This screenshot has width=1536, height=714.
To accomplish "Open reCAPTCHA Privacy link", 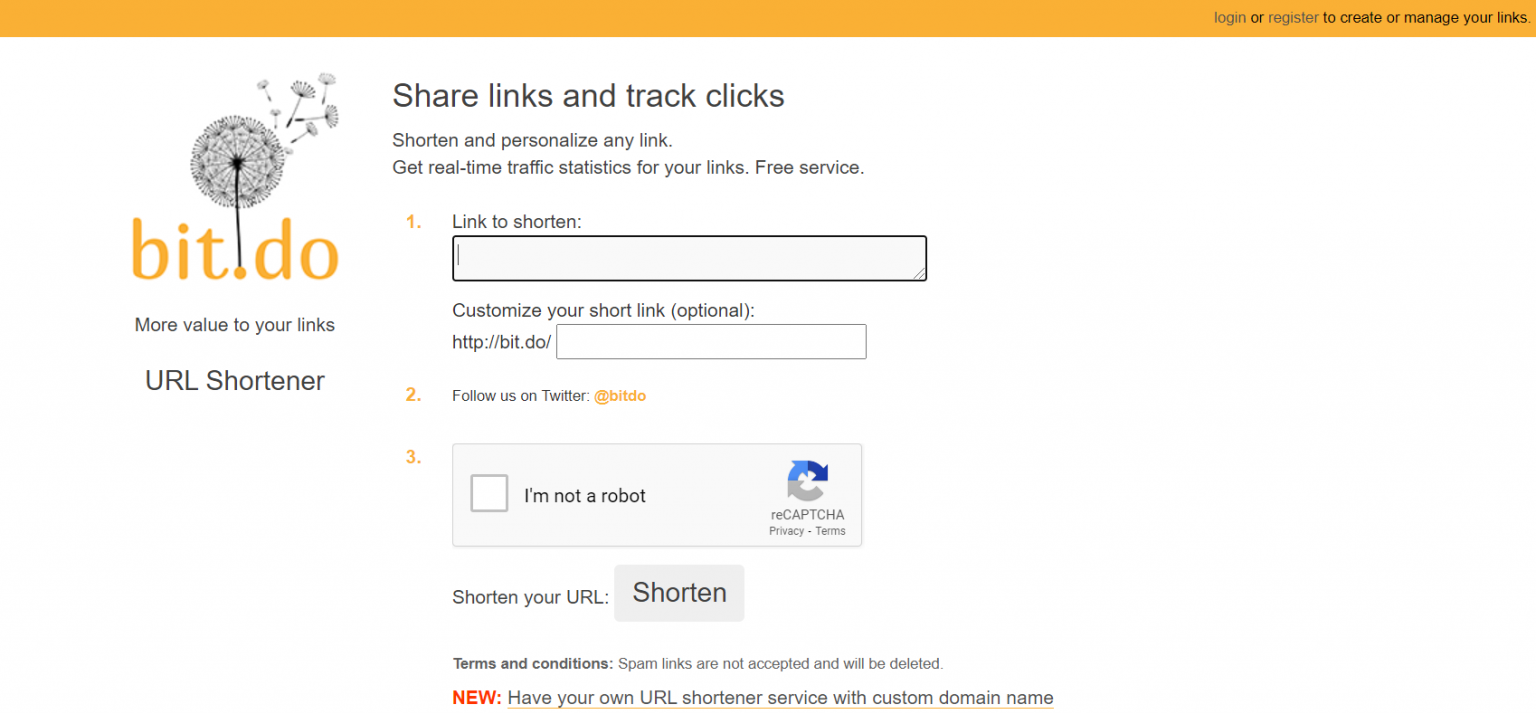I will pos(786,531).
